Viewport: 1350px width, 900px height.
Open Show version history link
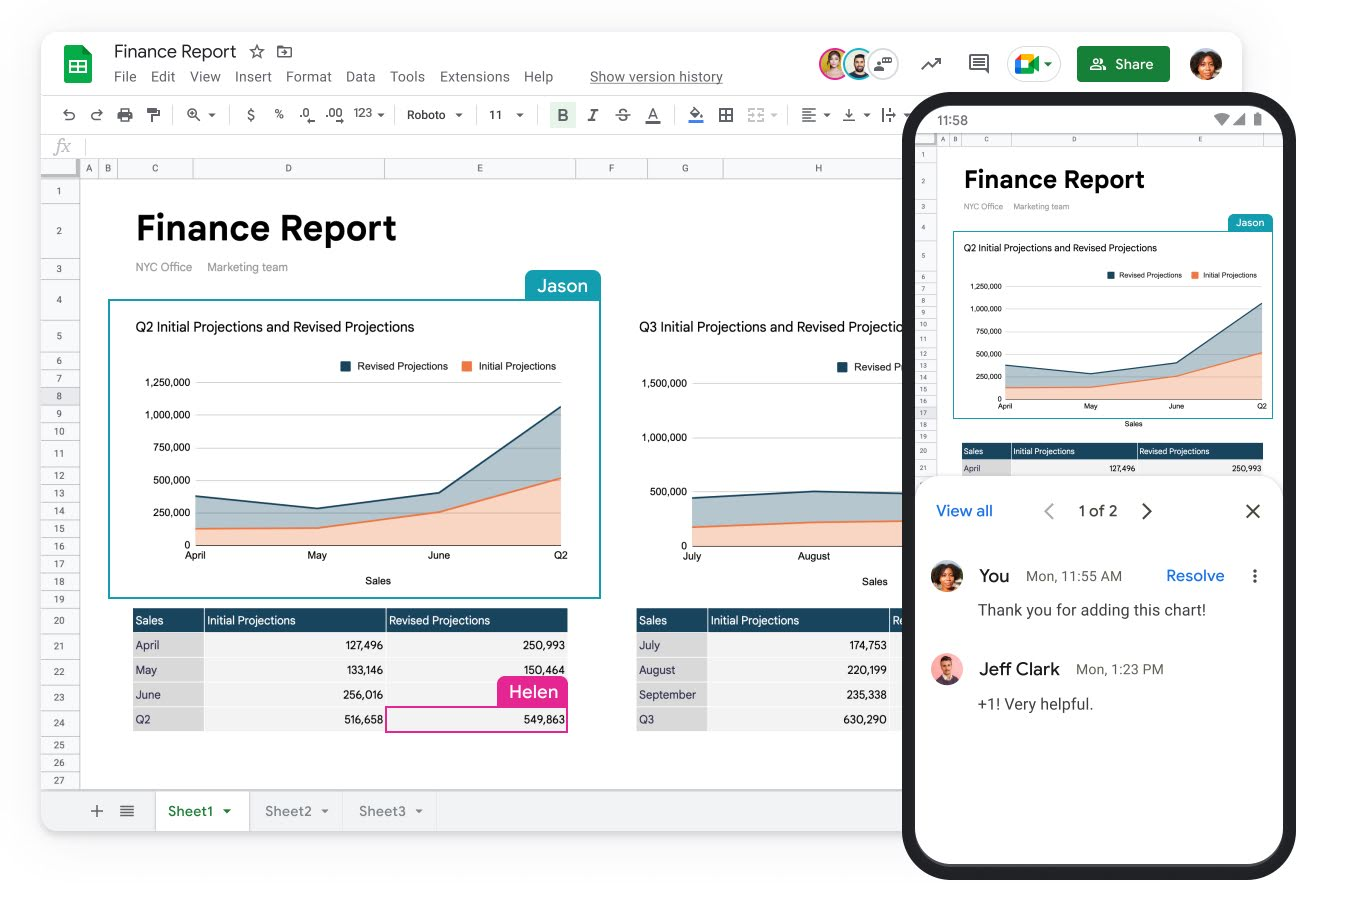tap(656, 76)
